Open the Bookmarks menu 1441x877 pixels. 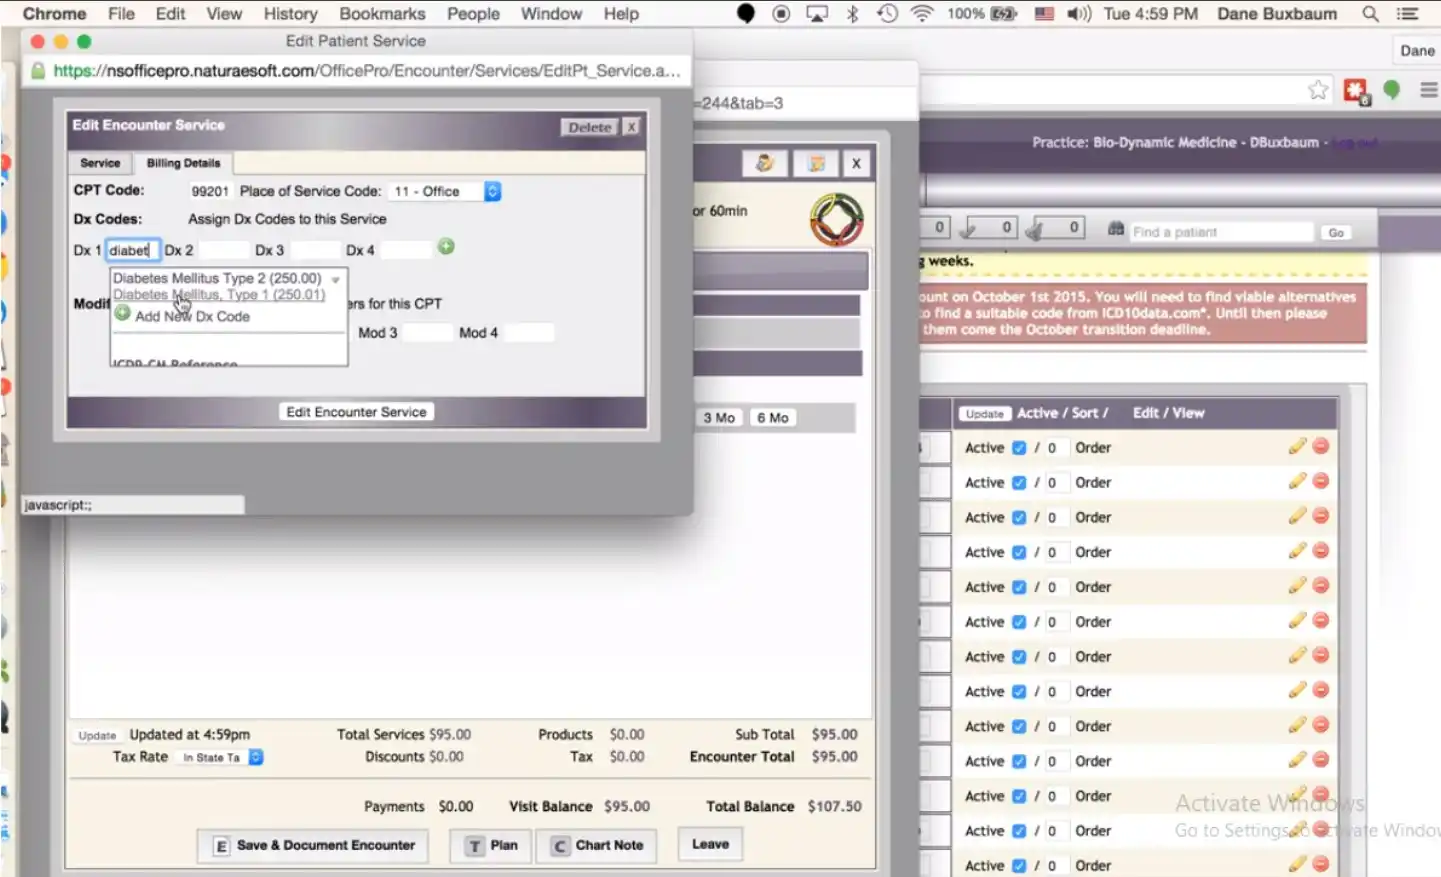382,13
